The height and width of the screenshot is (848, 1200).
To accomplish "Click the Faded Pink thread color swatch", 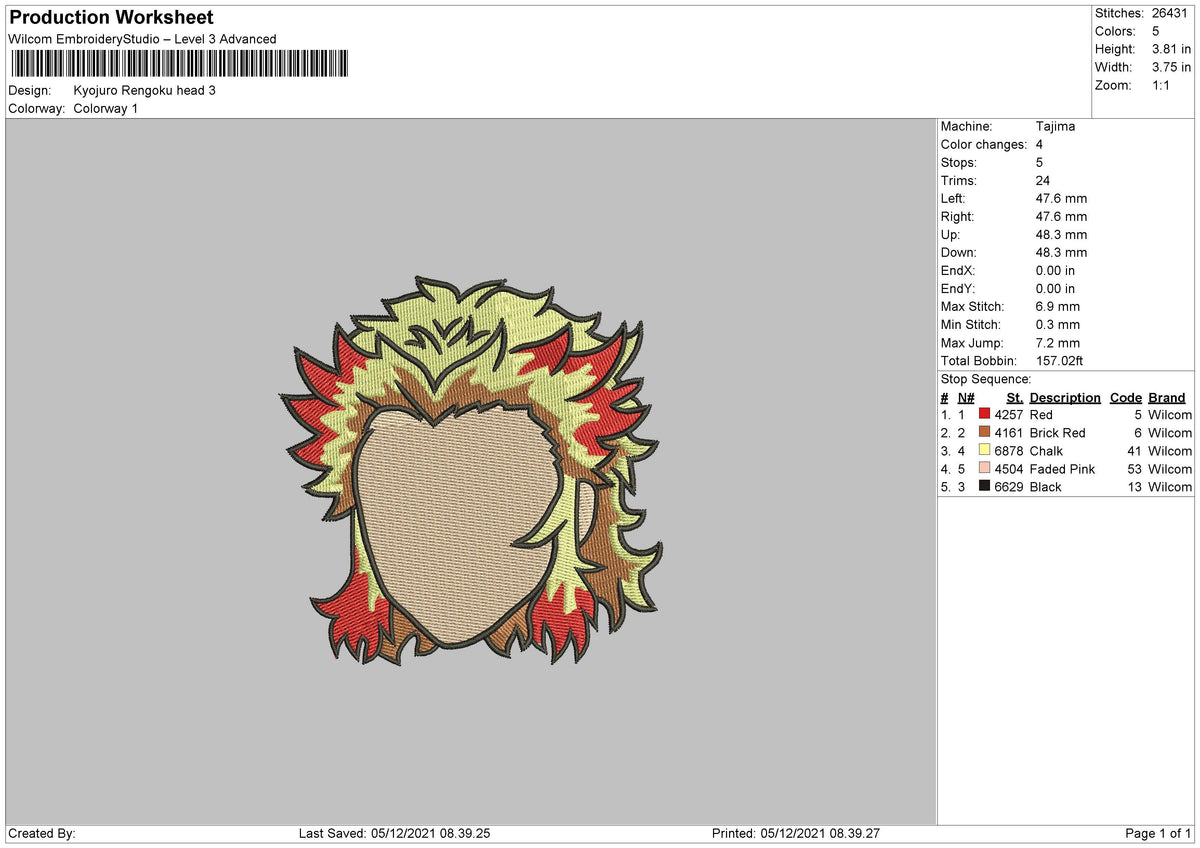I will pyautogui.click(x=985, y=468).
